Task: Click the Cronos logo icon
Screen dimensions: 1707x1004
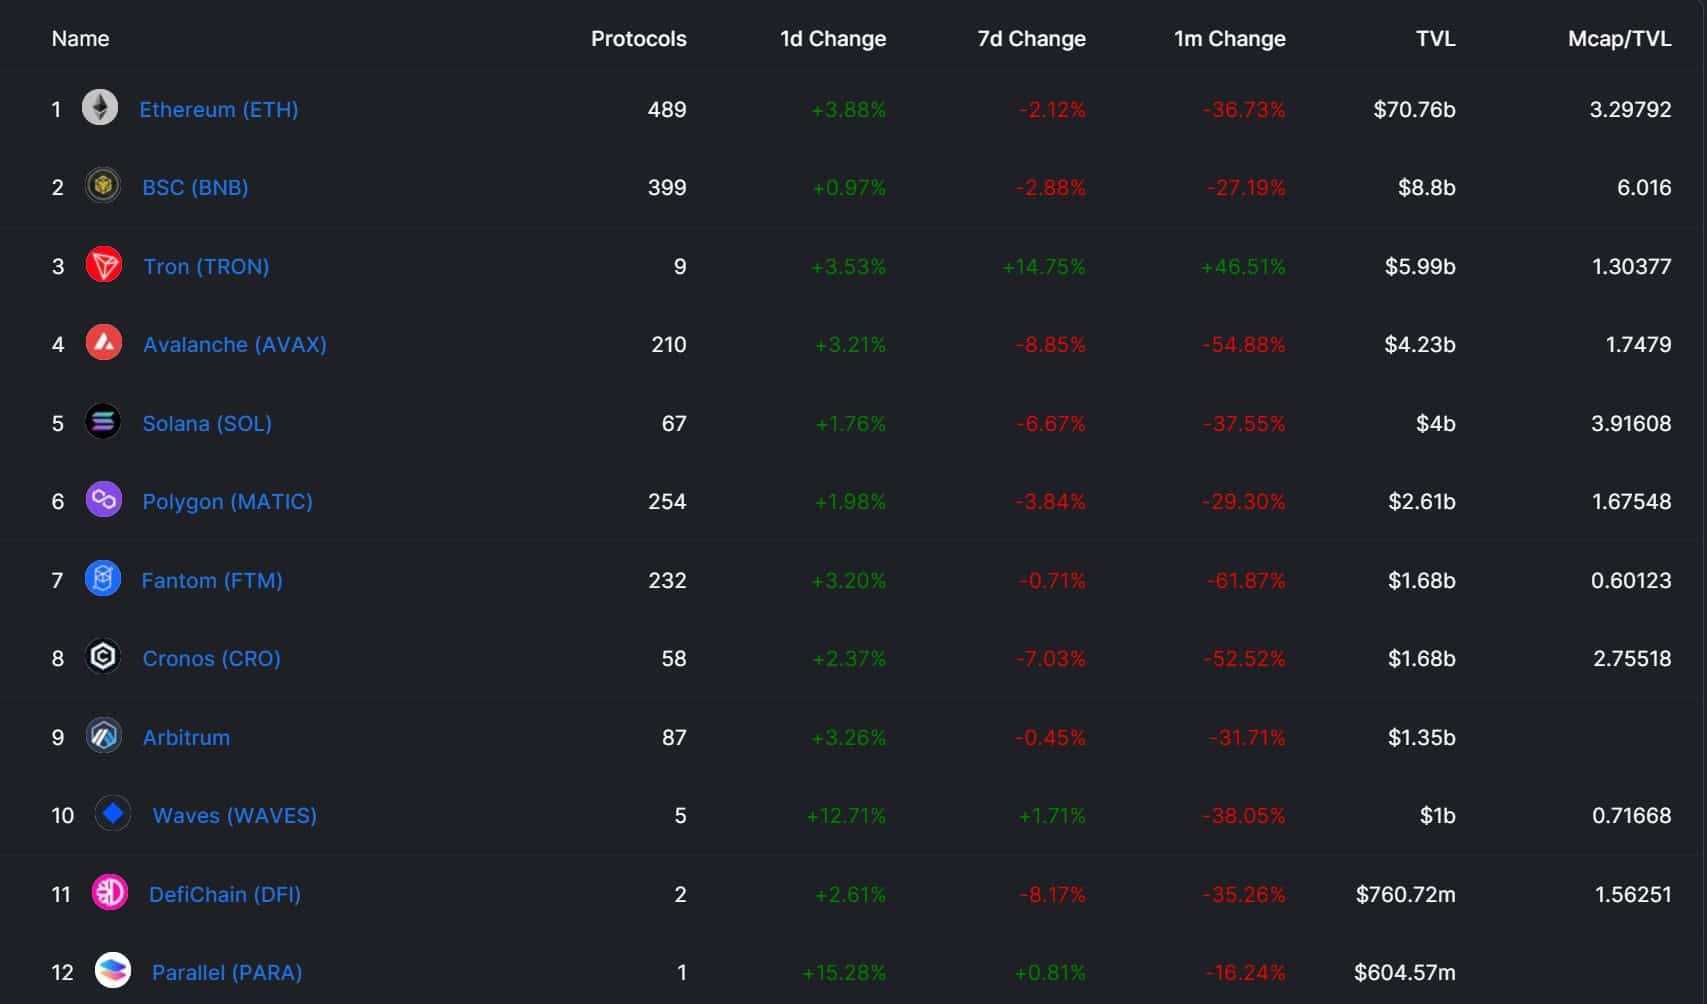Action: 103,657
